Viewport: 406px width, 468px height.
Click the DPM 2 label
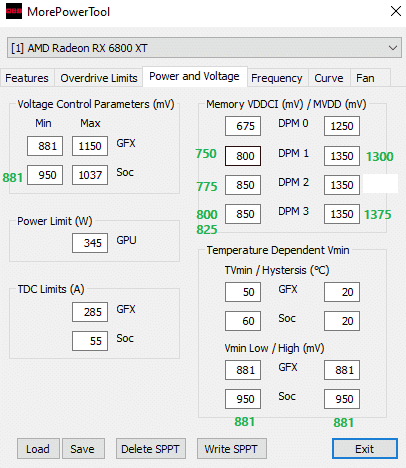293,182
